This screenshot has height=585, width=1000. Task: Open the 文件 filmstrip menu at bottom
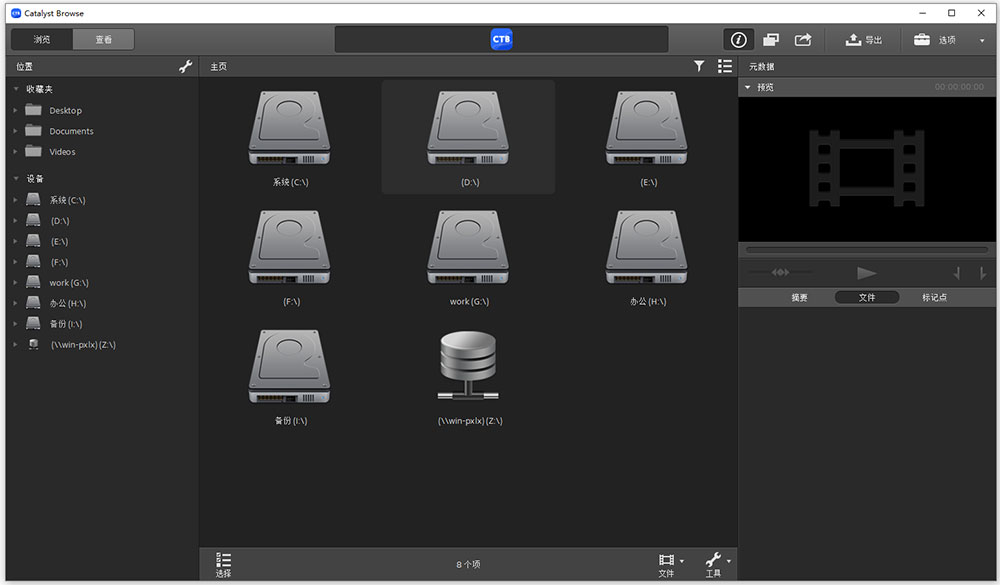tap(670, 565)
